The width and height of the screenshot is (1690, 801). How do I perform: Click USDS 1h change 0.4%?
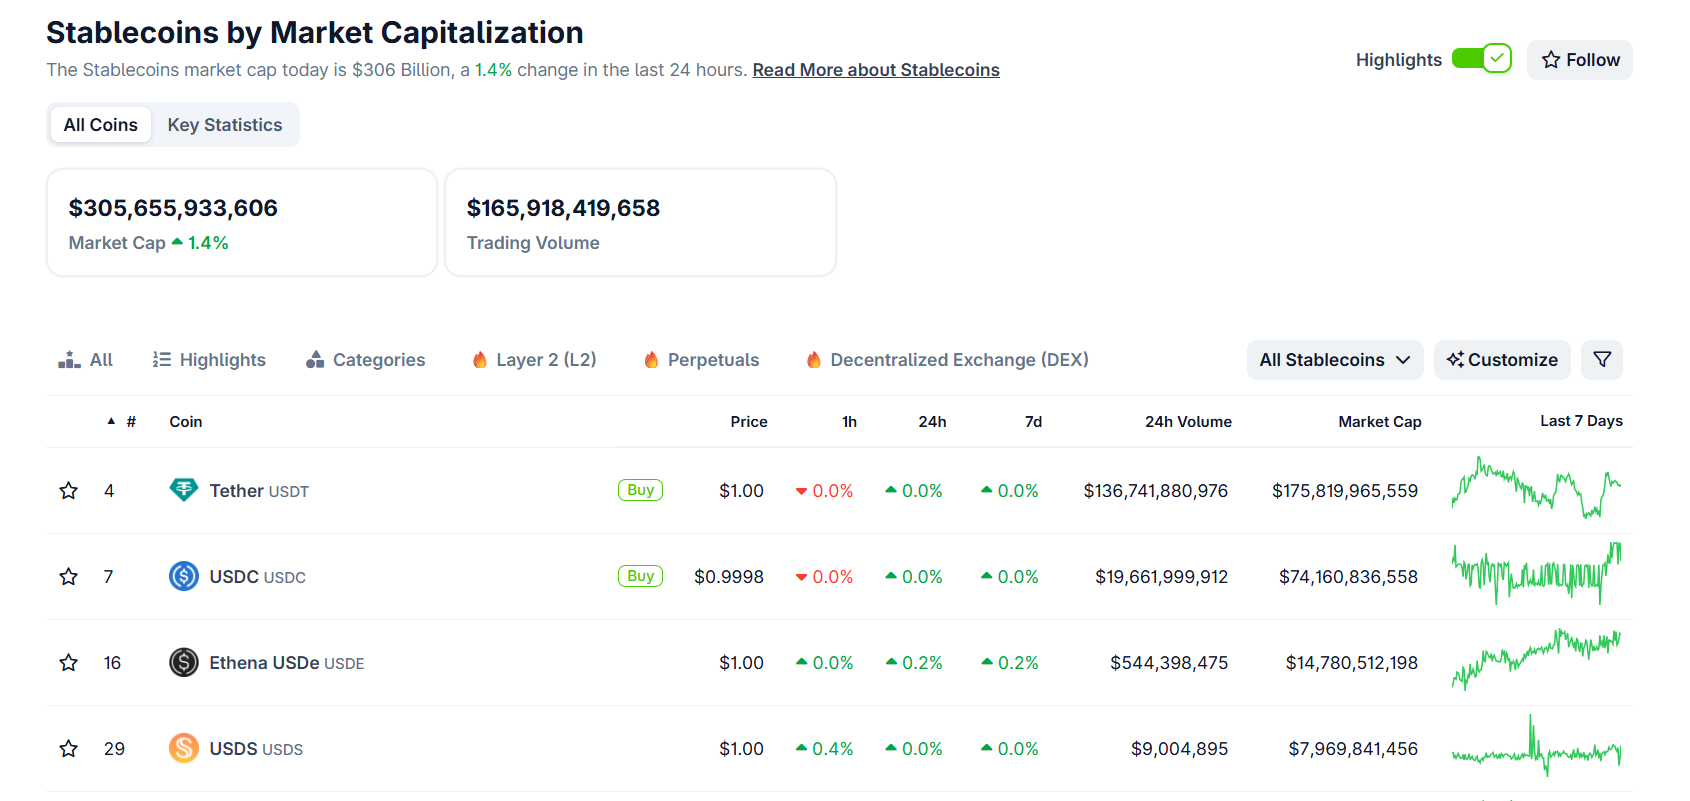[825, 749]
